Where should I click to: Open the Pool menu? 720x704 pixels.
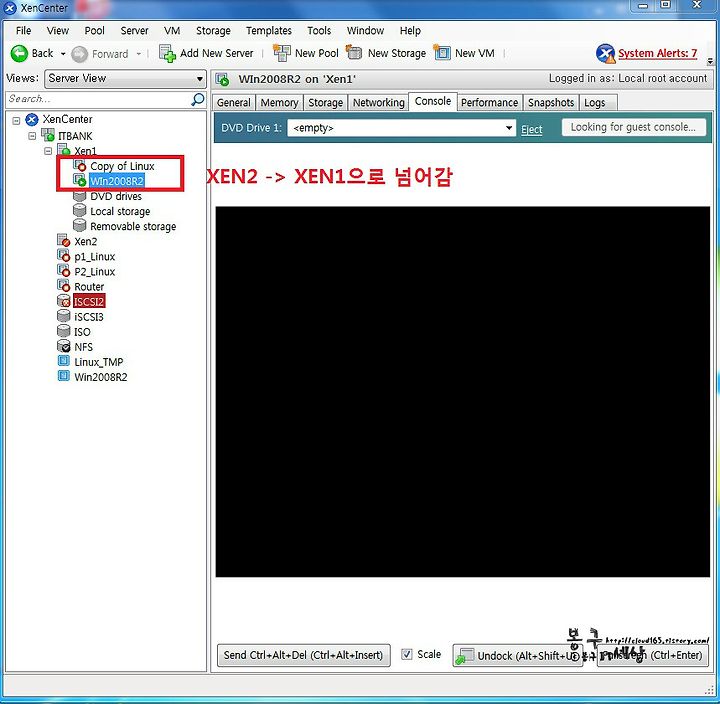pyautogui.click(x=95, y=31)
